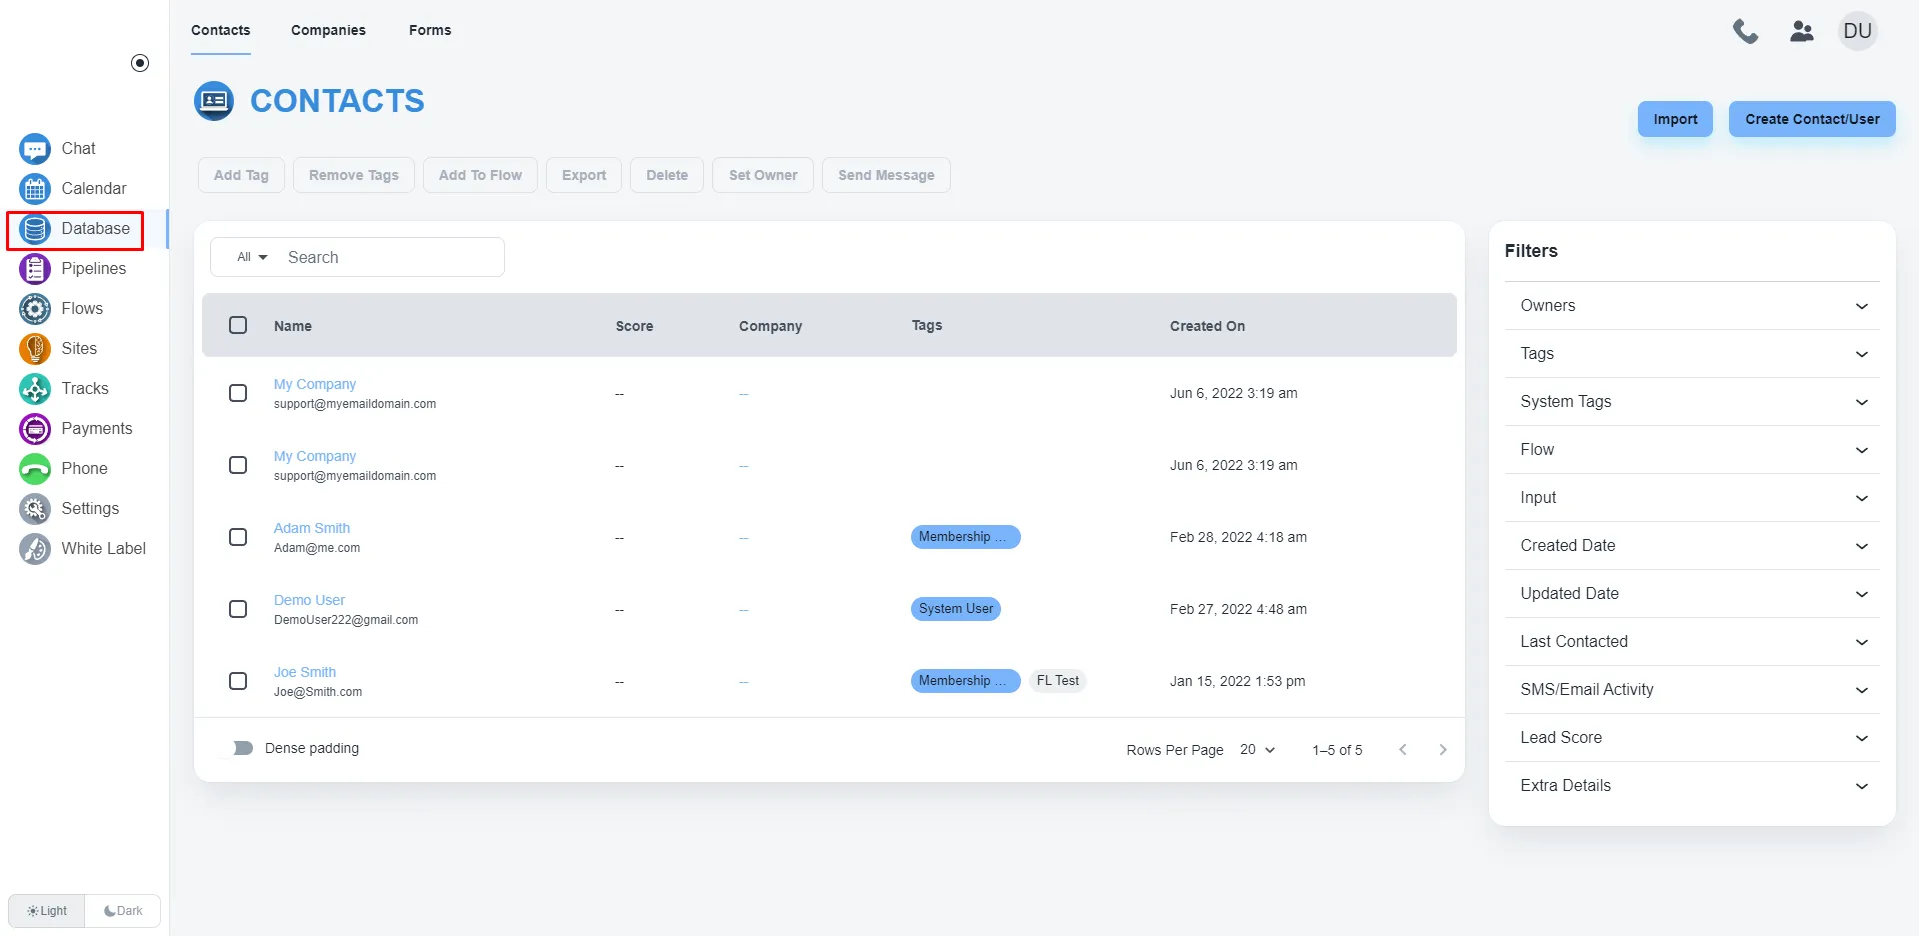Open the Settings sidebar icon

[35, 509]
